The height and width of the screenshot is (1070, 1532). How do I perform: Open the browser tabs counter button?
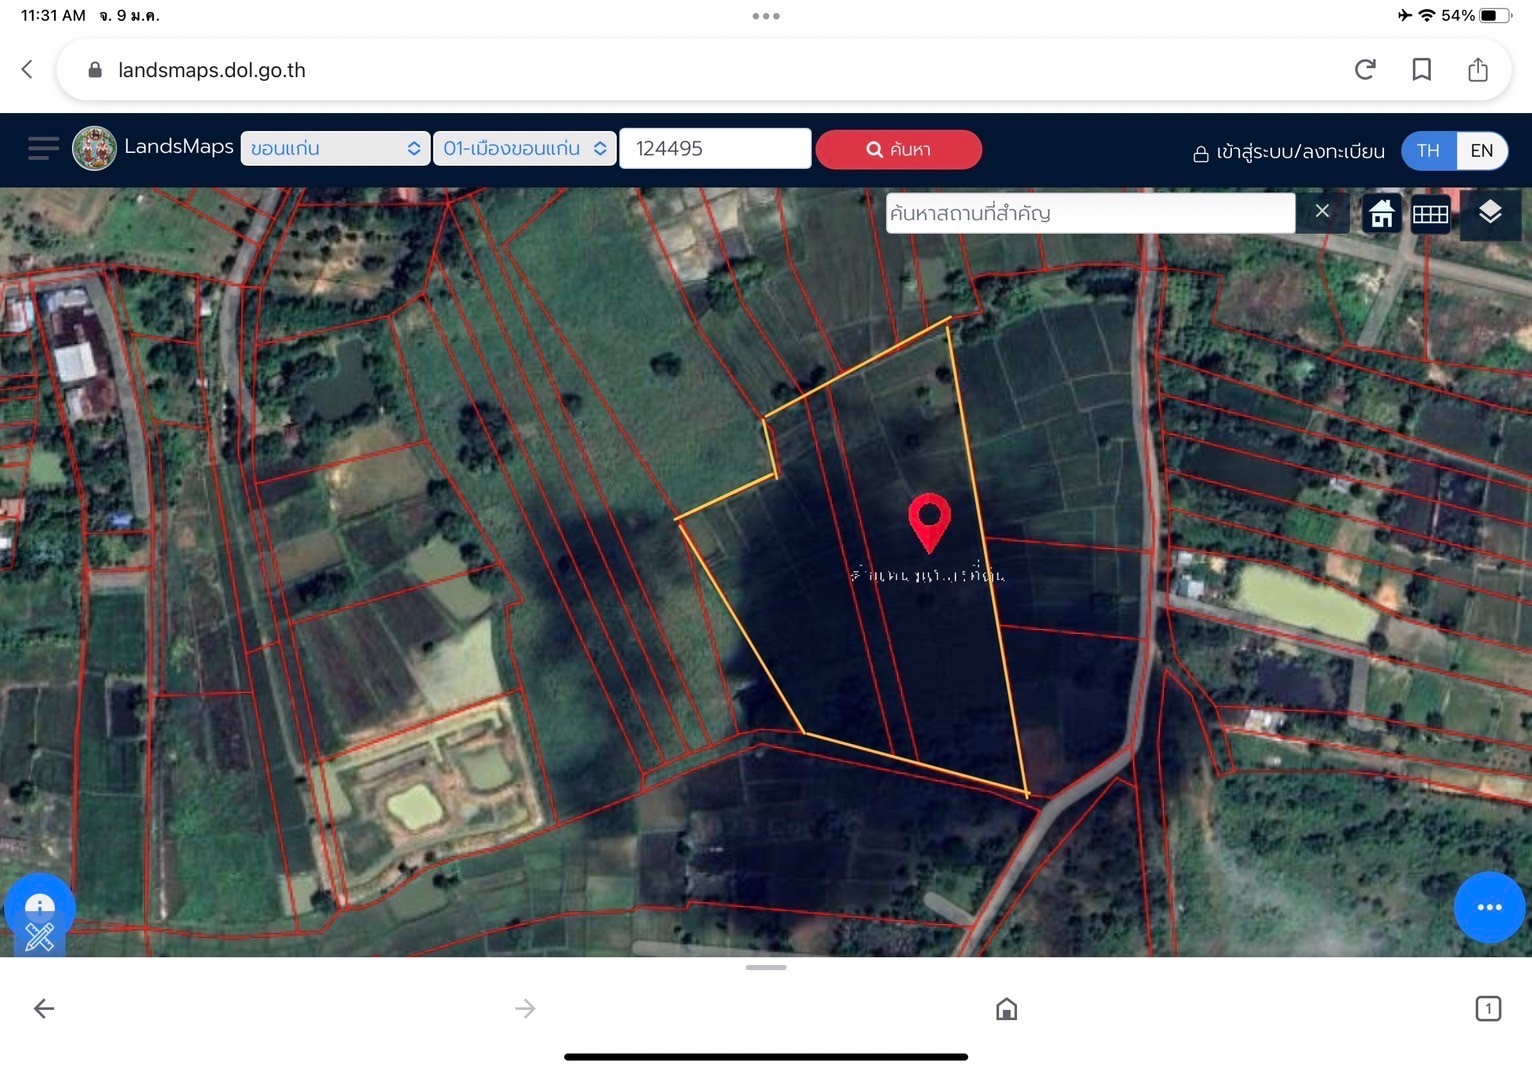pyautogui.click(x=1487, y=1008)
